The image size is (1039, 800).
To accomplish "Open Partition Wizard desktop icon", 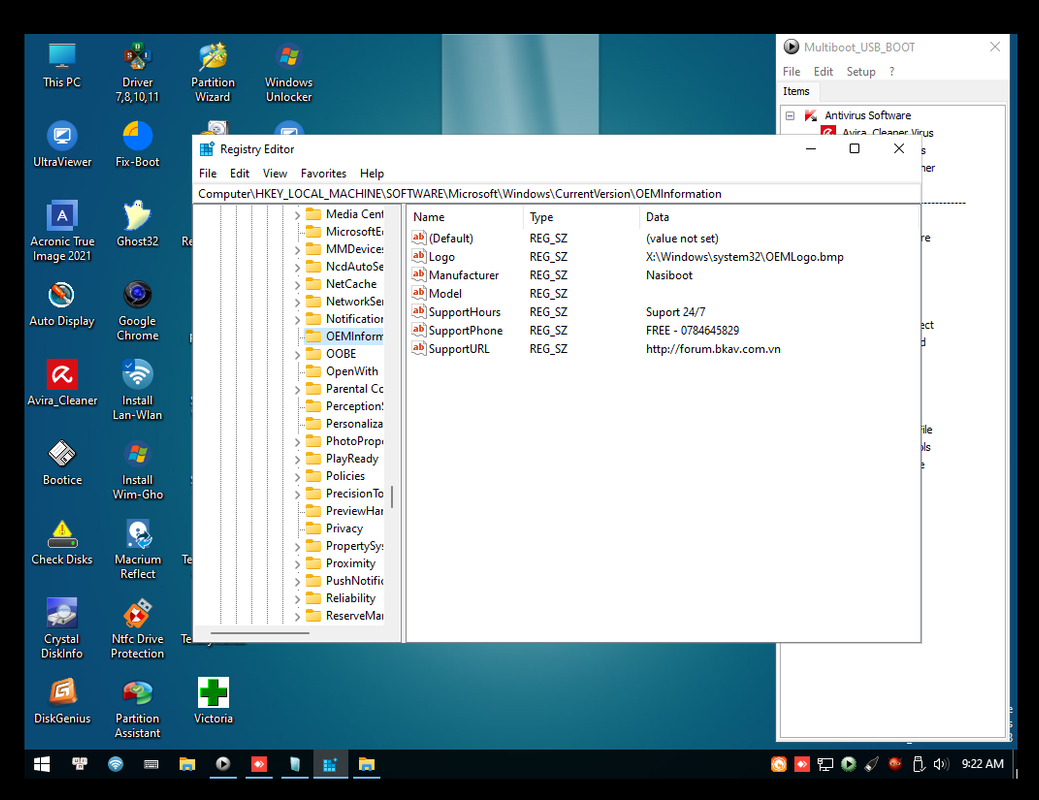I will pos(213,72).
